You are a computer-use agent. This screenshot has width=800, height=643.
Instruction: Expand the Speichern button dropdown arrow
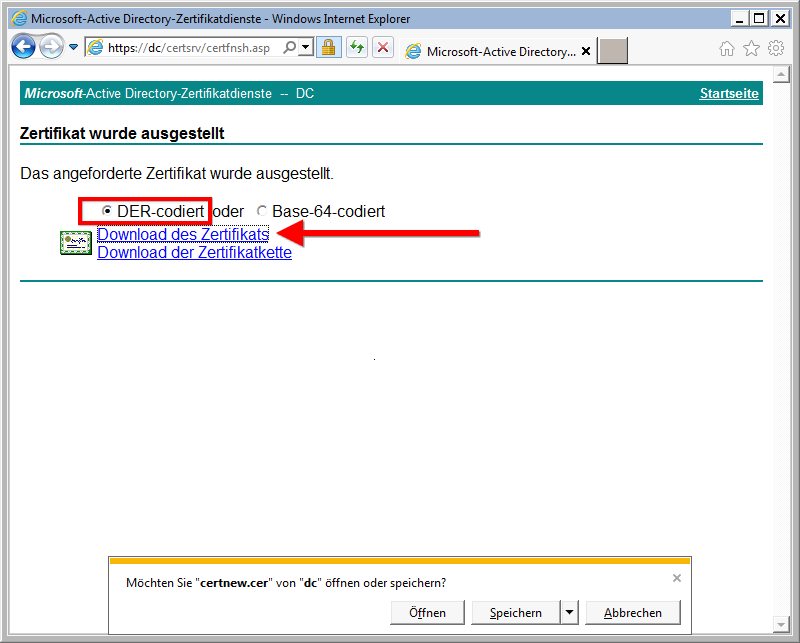(x=569, y=613)
